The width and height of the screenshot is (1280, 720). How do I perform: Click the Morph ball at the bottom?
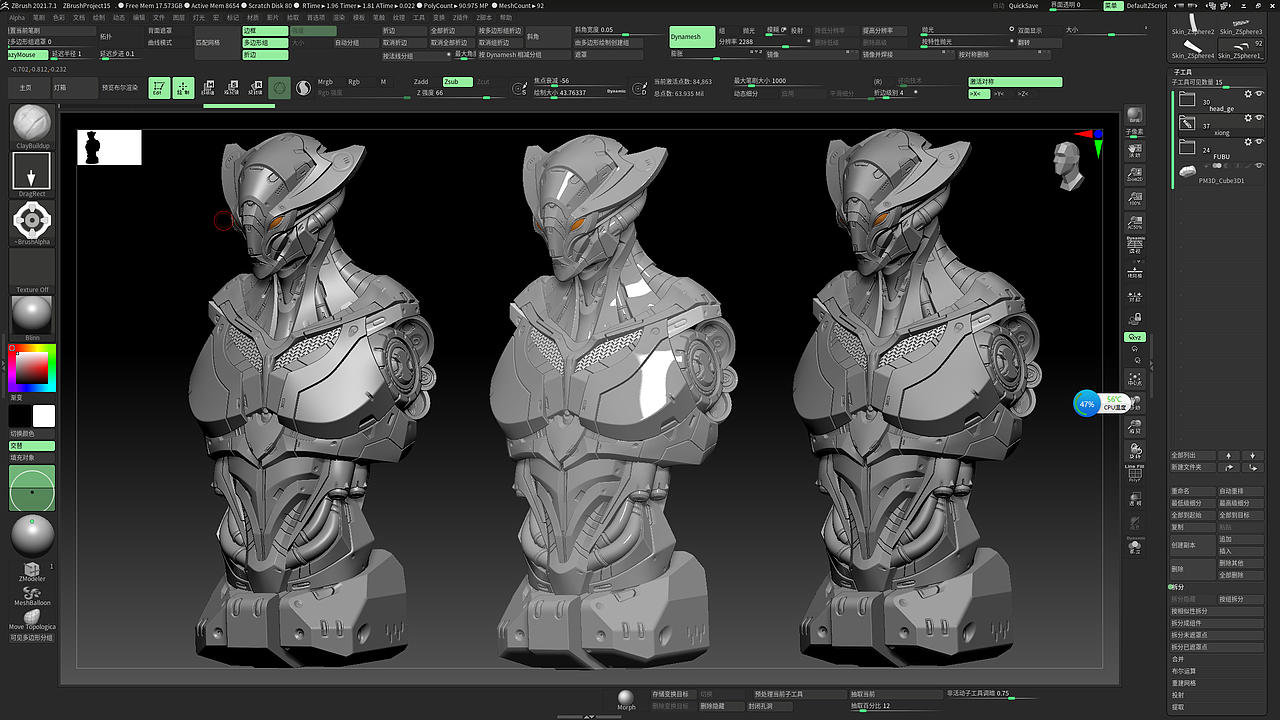click(x=626, y=698)
